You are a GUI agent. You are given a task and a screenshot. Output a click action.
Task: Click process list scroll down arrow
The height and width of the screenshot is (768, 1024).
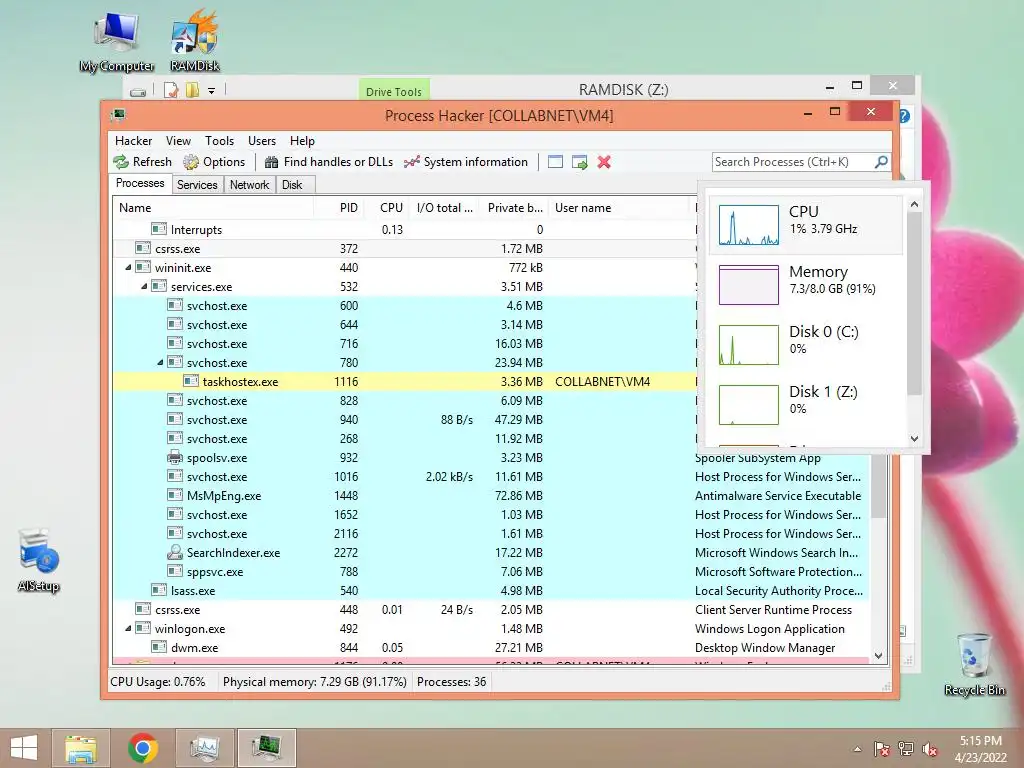pos(878,656)
